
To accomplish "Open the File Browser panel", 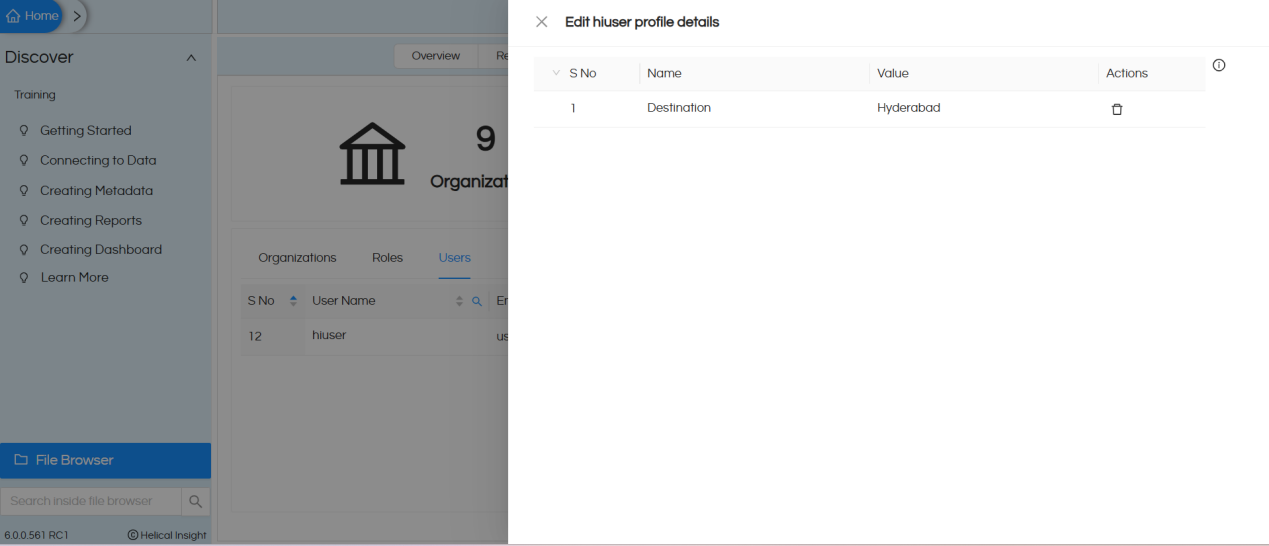I will tap(105, 460).
